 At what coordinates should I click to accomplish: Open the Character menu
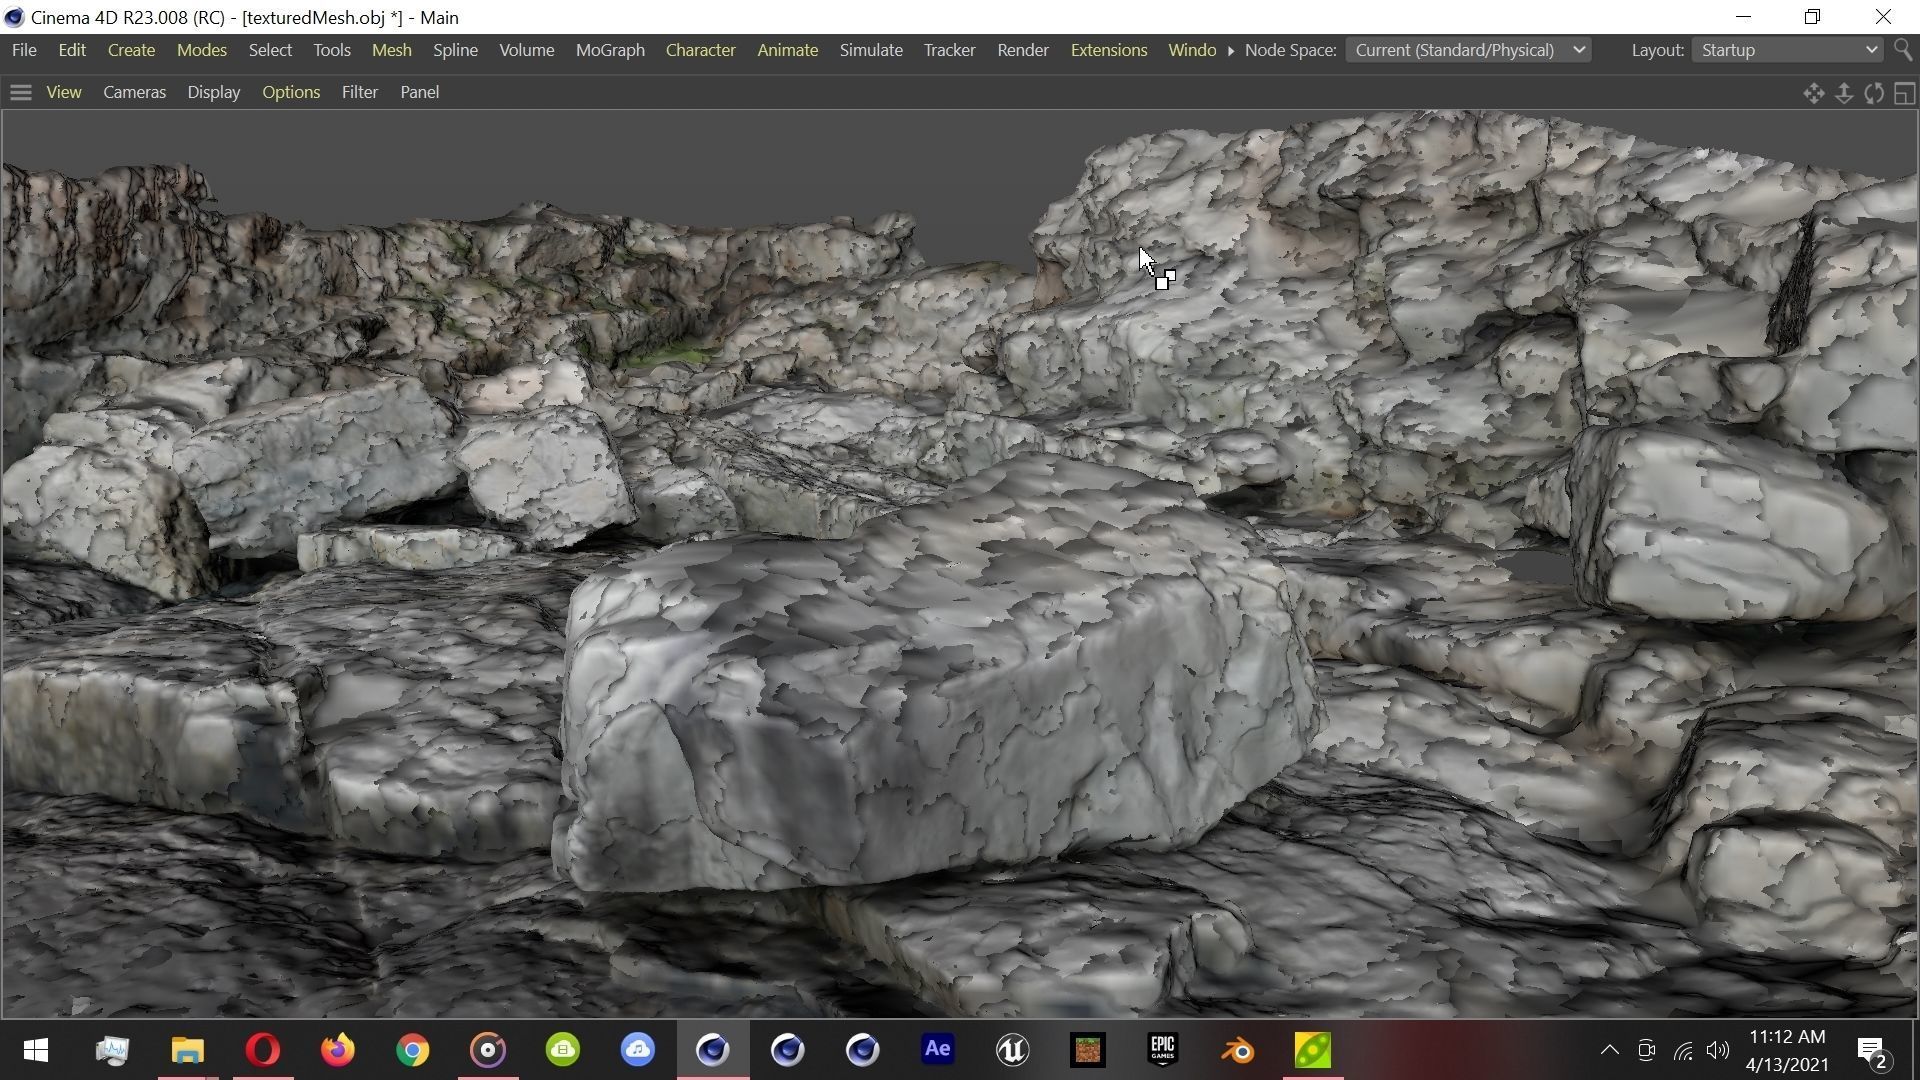click(x=700, y=50)
